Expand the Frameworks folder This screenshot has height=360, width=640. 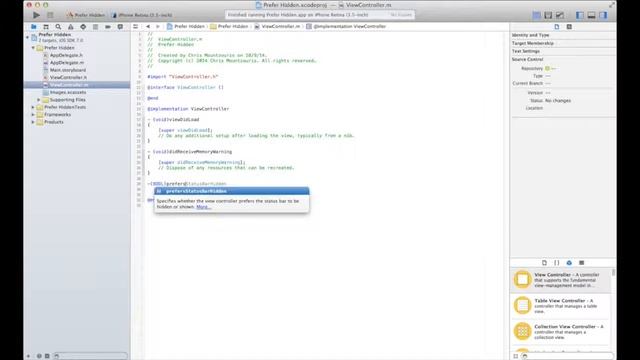coord(33,115)
